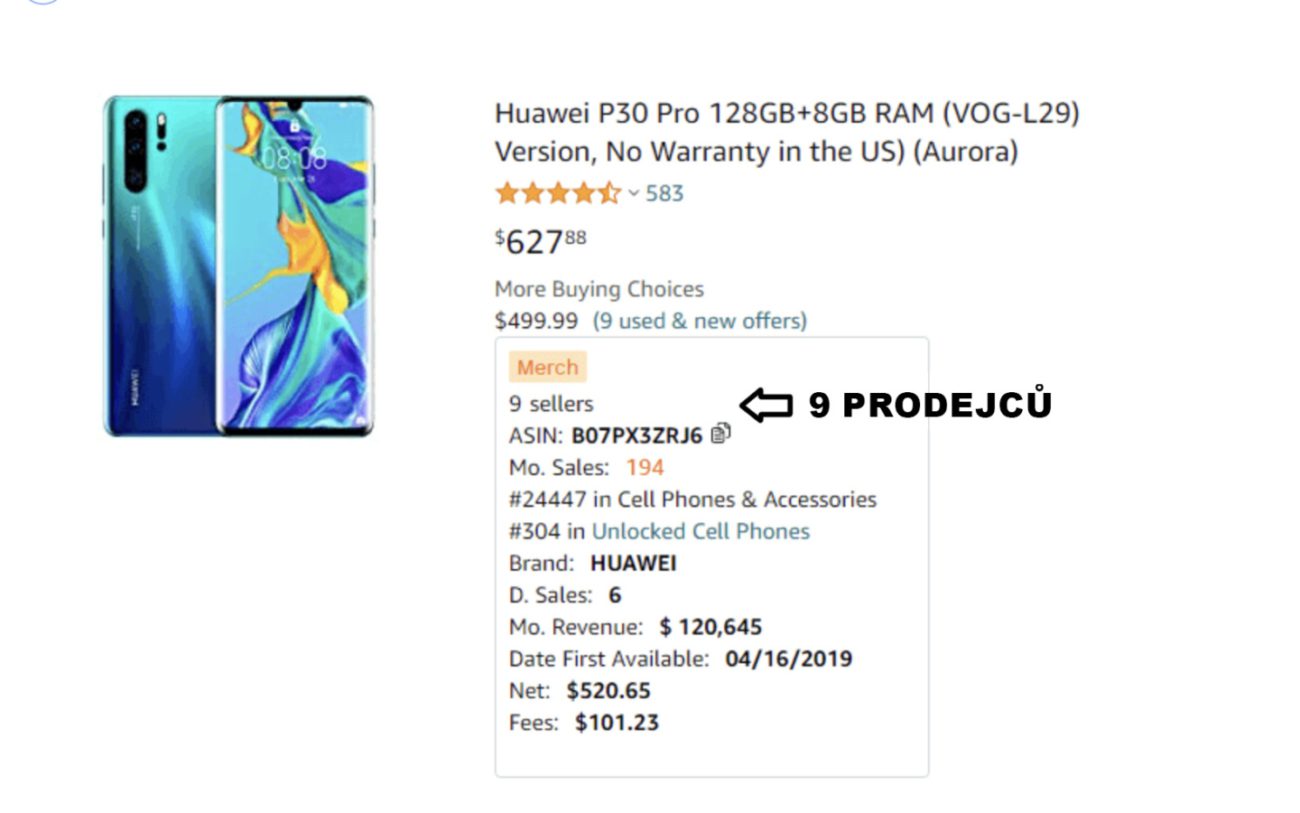
Task: Click the Mo. Sales value 194
Action: coord(645,467)
